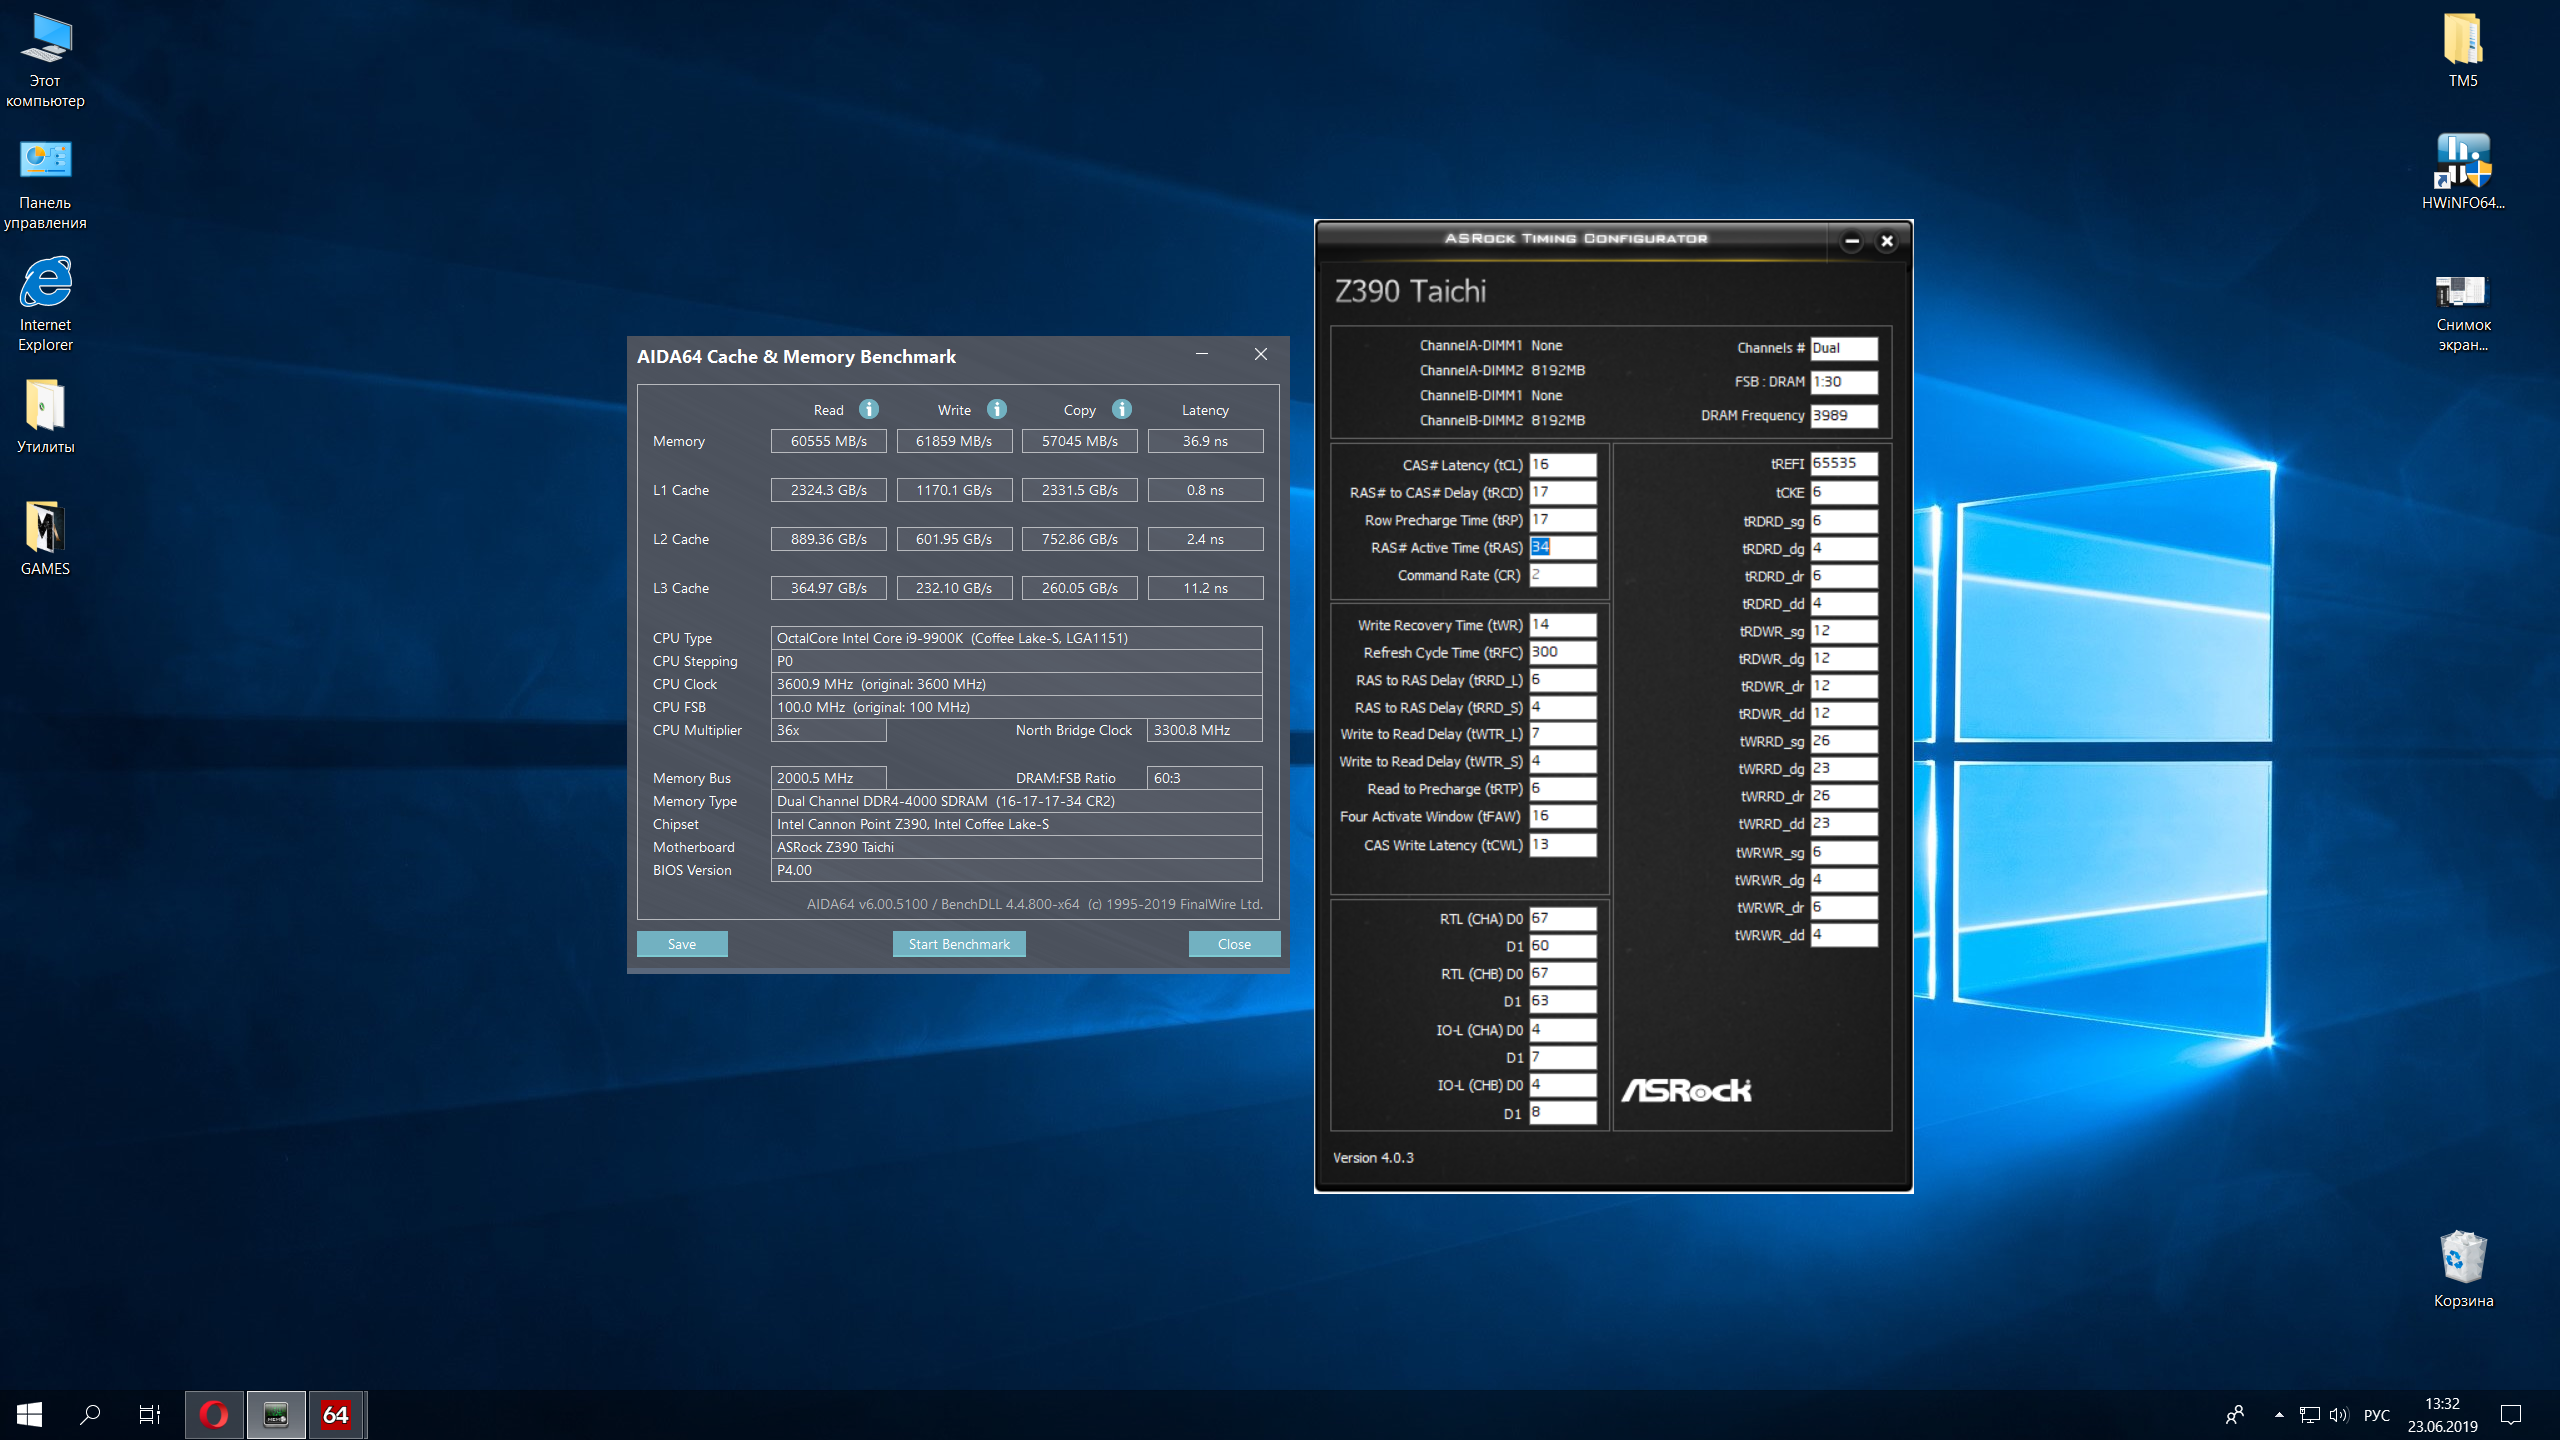The height and width of the screenshot is (1440, 2560).
Task: Click the volume icon in system tray
Action: [2338, 1414]
